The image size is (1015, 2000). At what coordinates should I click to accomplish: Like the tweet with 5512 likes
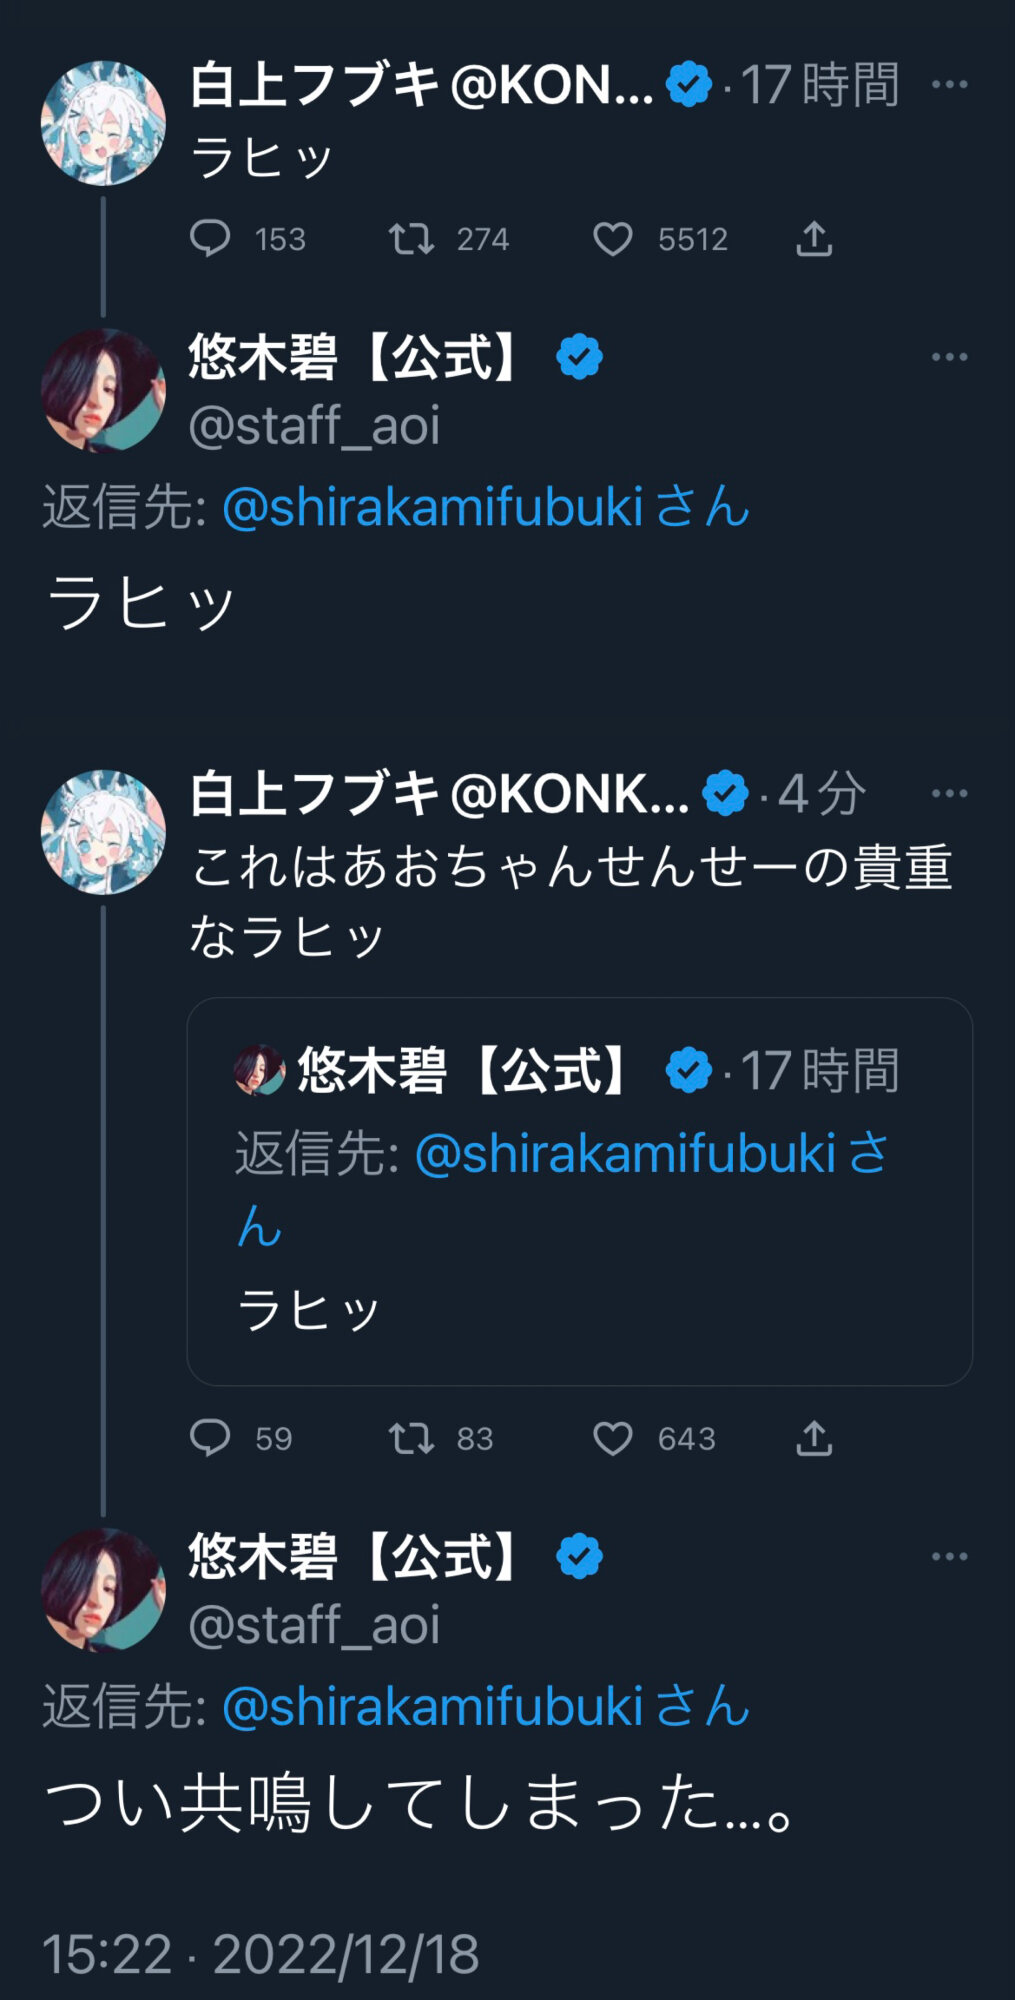(613, 239)
